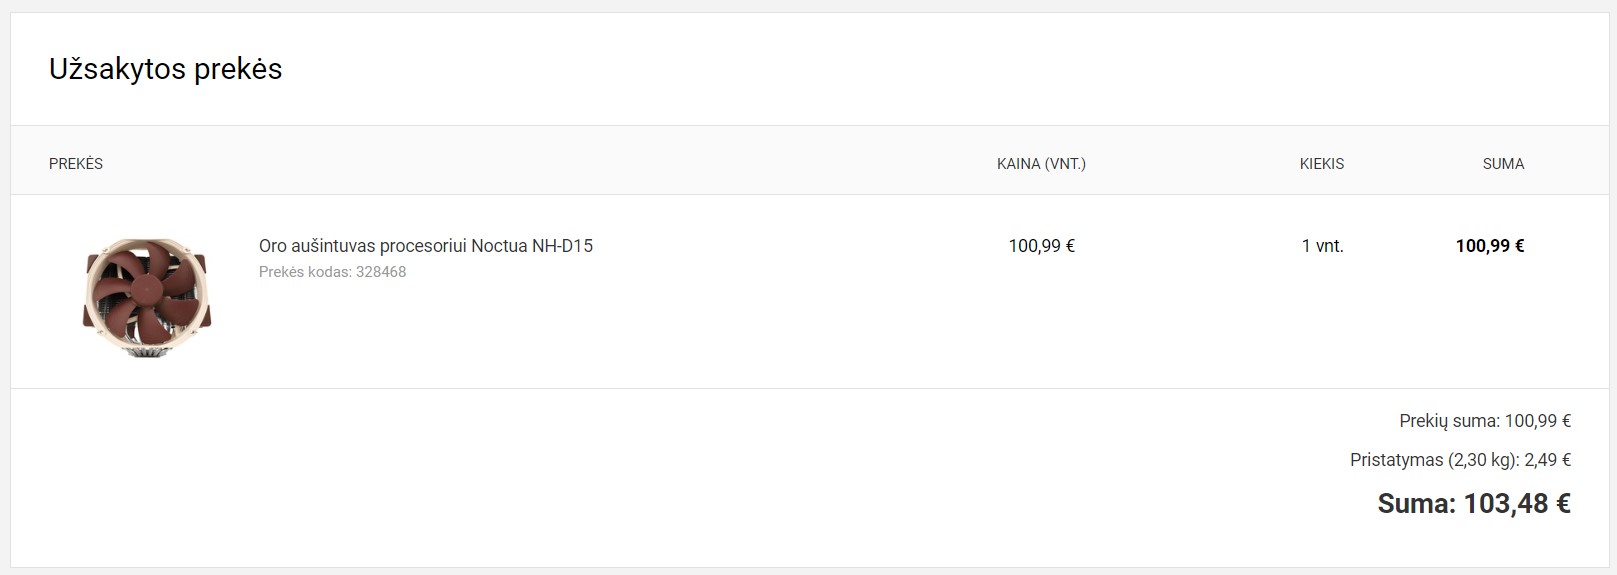
Task: Click the Noctua cooler product thumbnail
Action: (147, 292)
